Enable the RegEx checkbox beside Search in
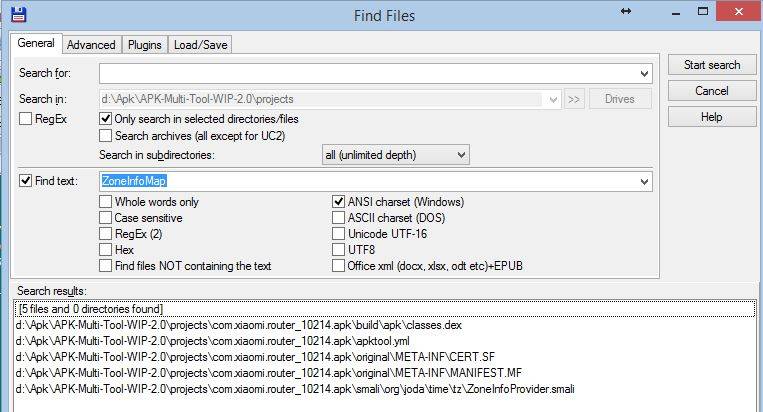 [x=27, y=119]
